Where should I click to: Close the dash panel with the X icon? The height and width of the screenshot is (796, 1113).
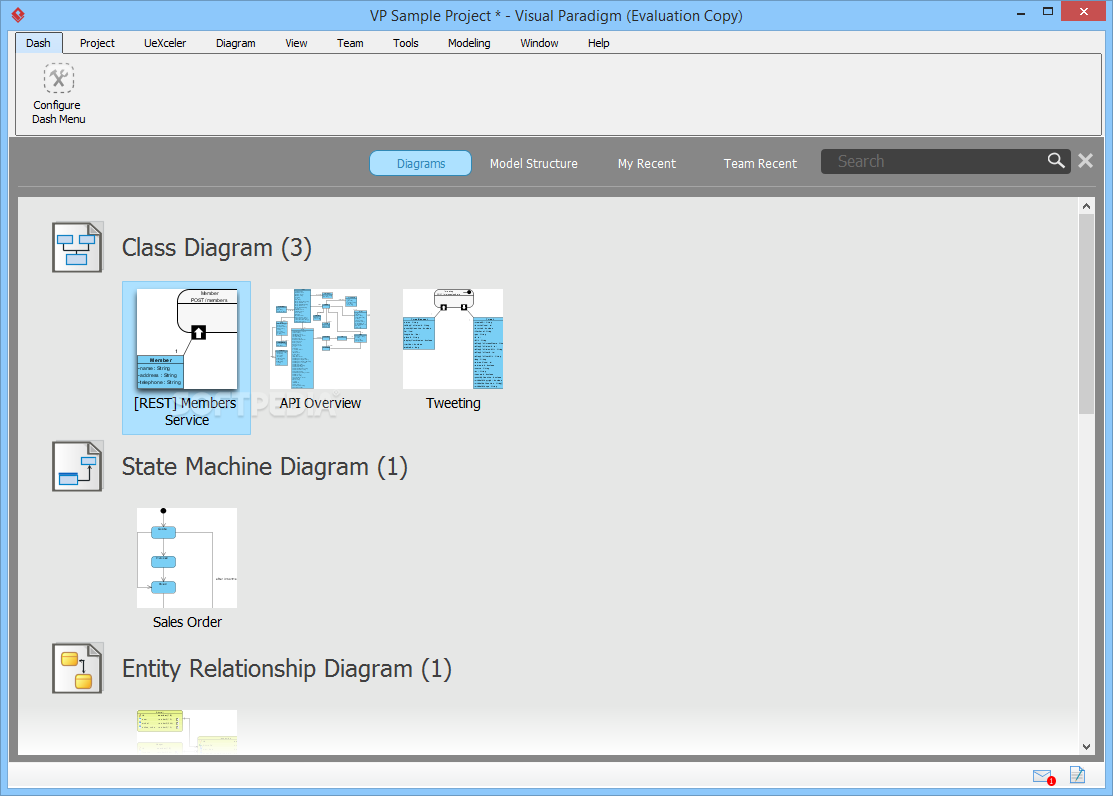[1085, 160]
